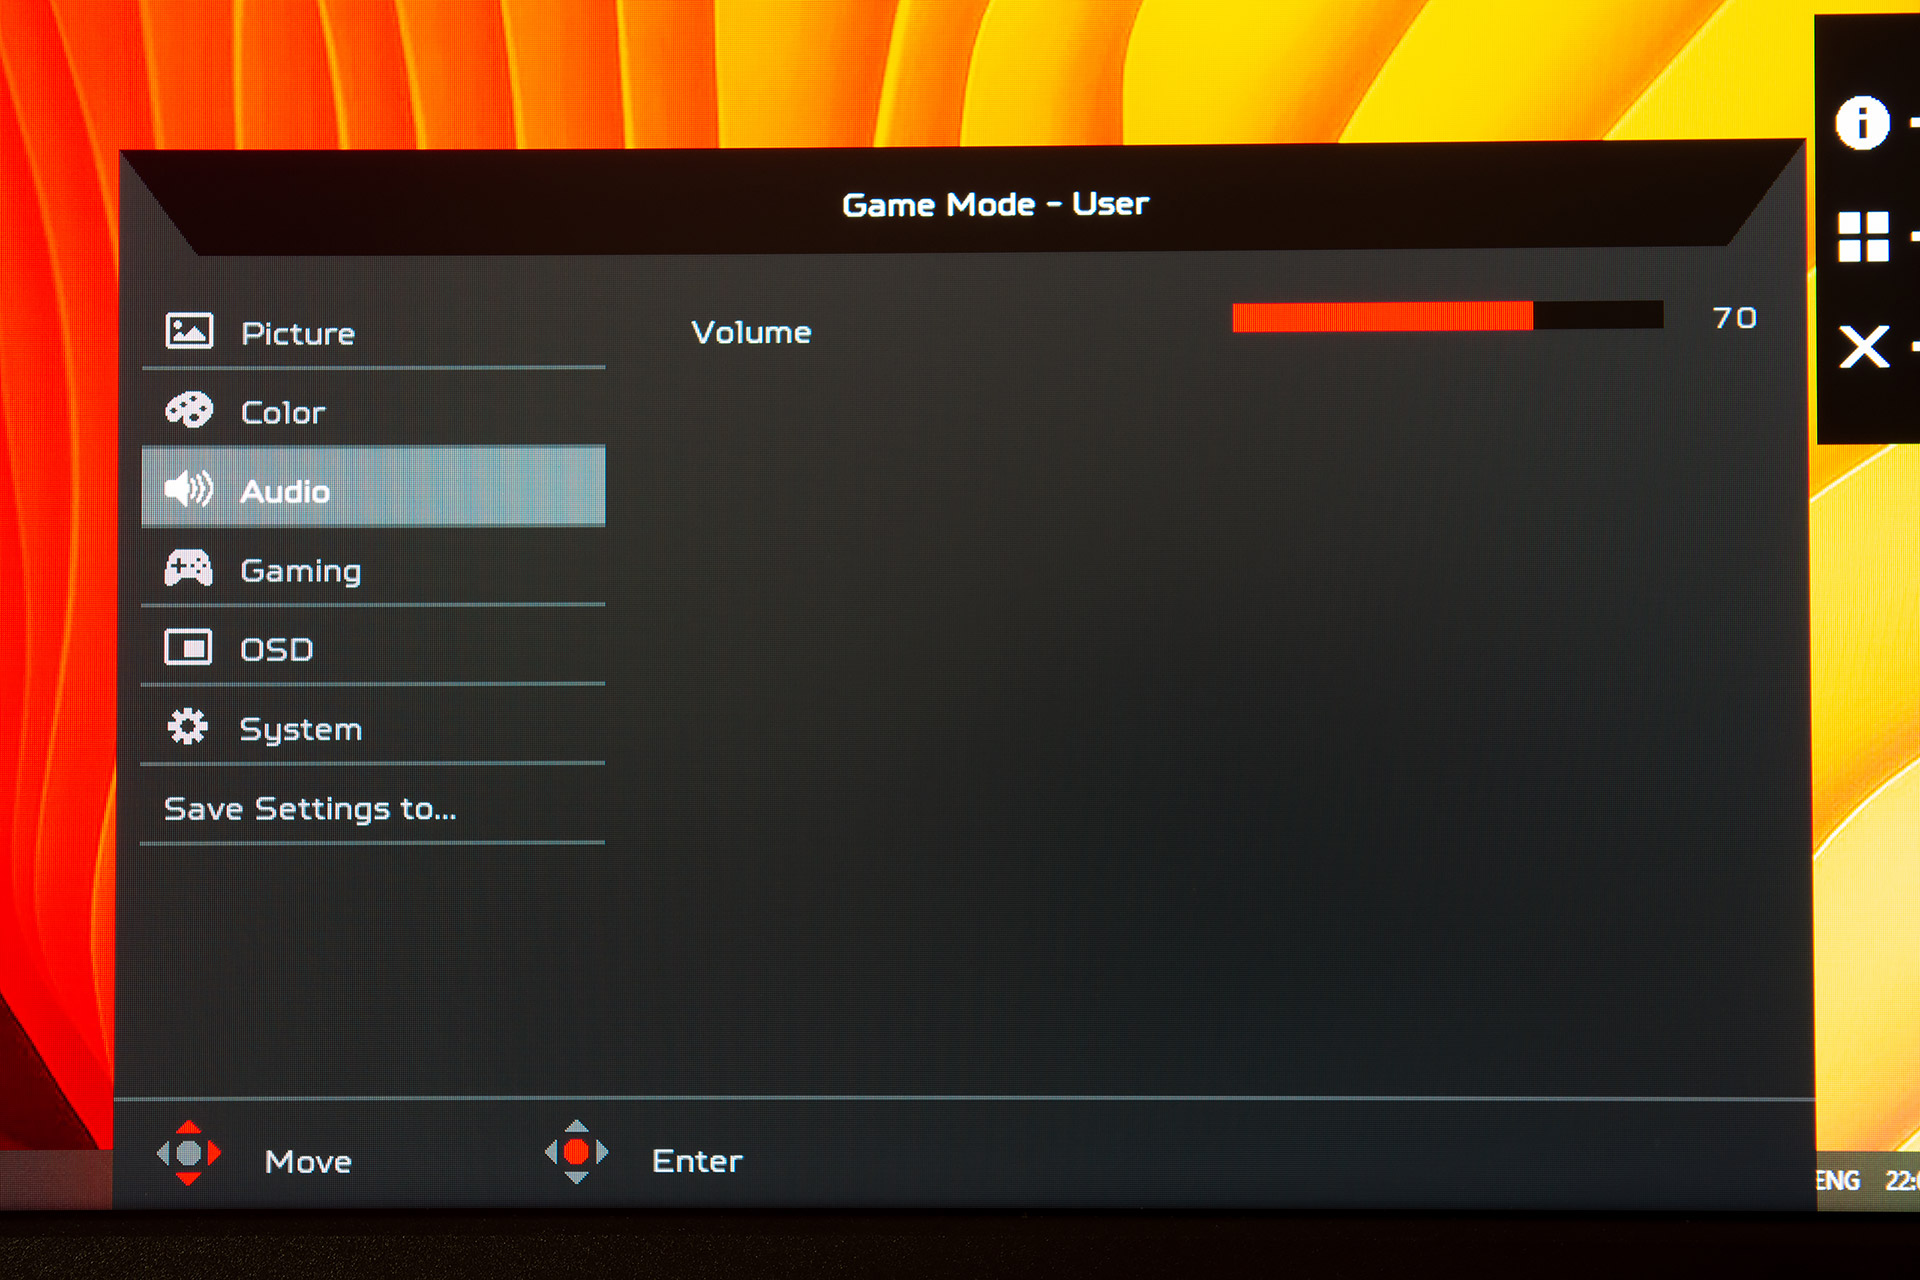Image resolution: width=1920 pixels, height=1280 pixels.
Task: Open the Gaming menu label
Action: 300,571
